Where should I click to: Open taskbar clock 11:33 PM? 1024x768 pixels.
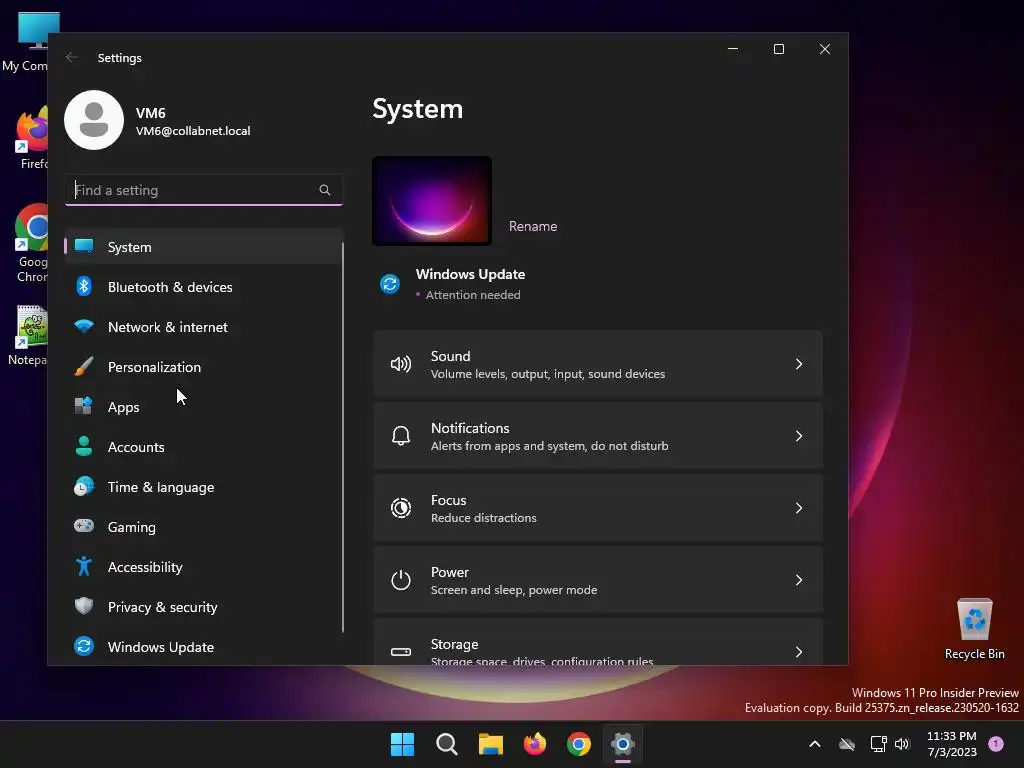[x=952, y=744]
